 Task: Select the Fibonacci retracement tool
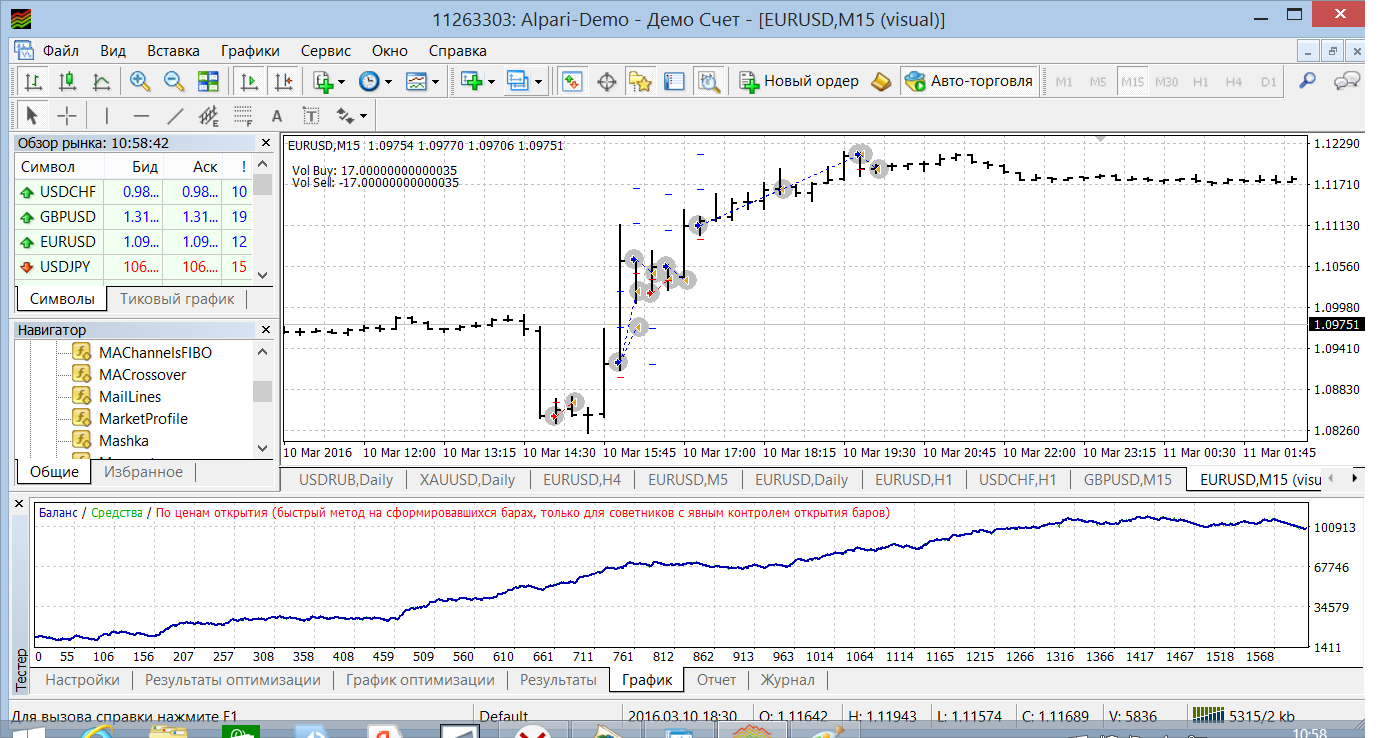(x=243, y=115)
